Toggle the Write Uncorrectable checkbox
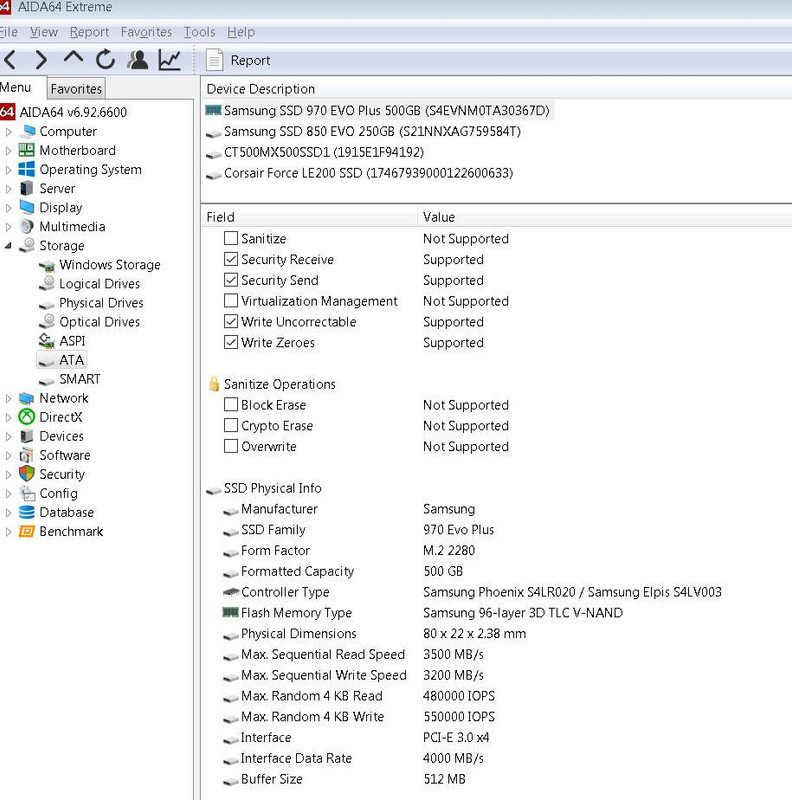792x800 pixels. pyautogui.click(x=231, y=321)
